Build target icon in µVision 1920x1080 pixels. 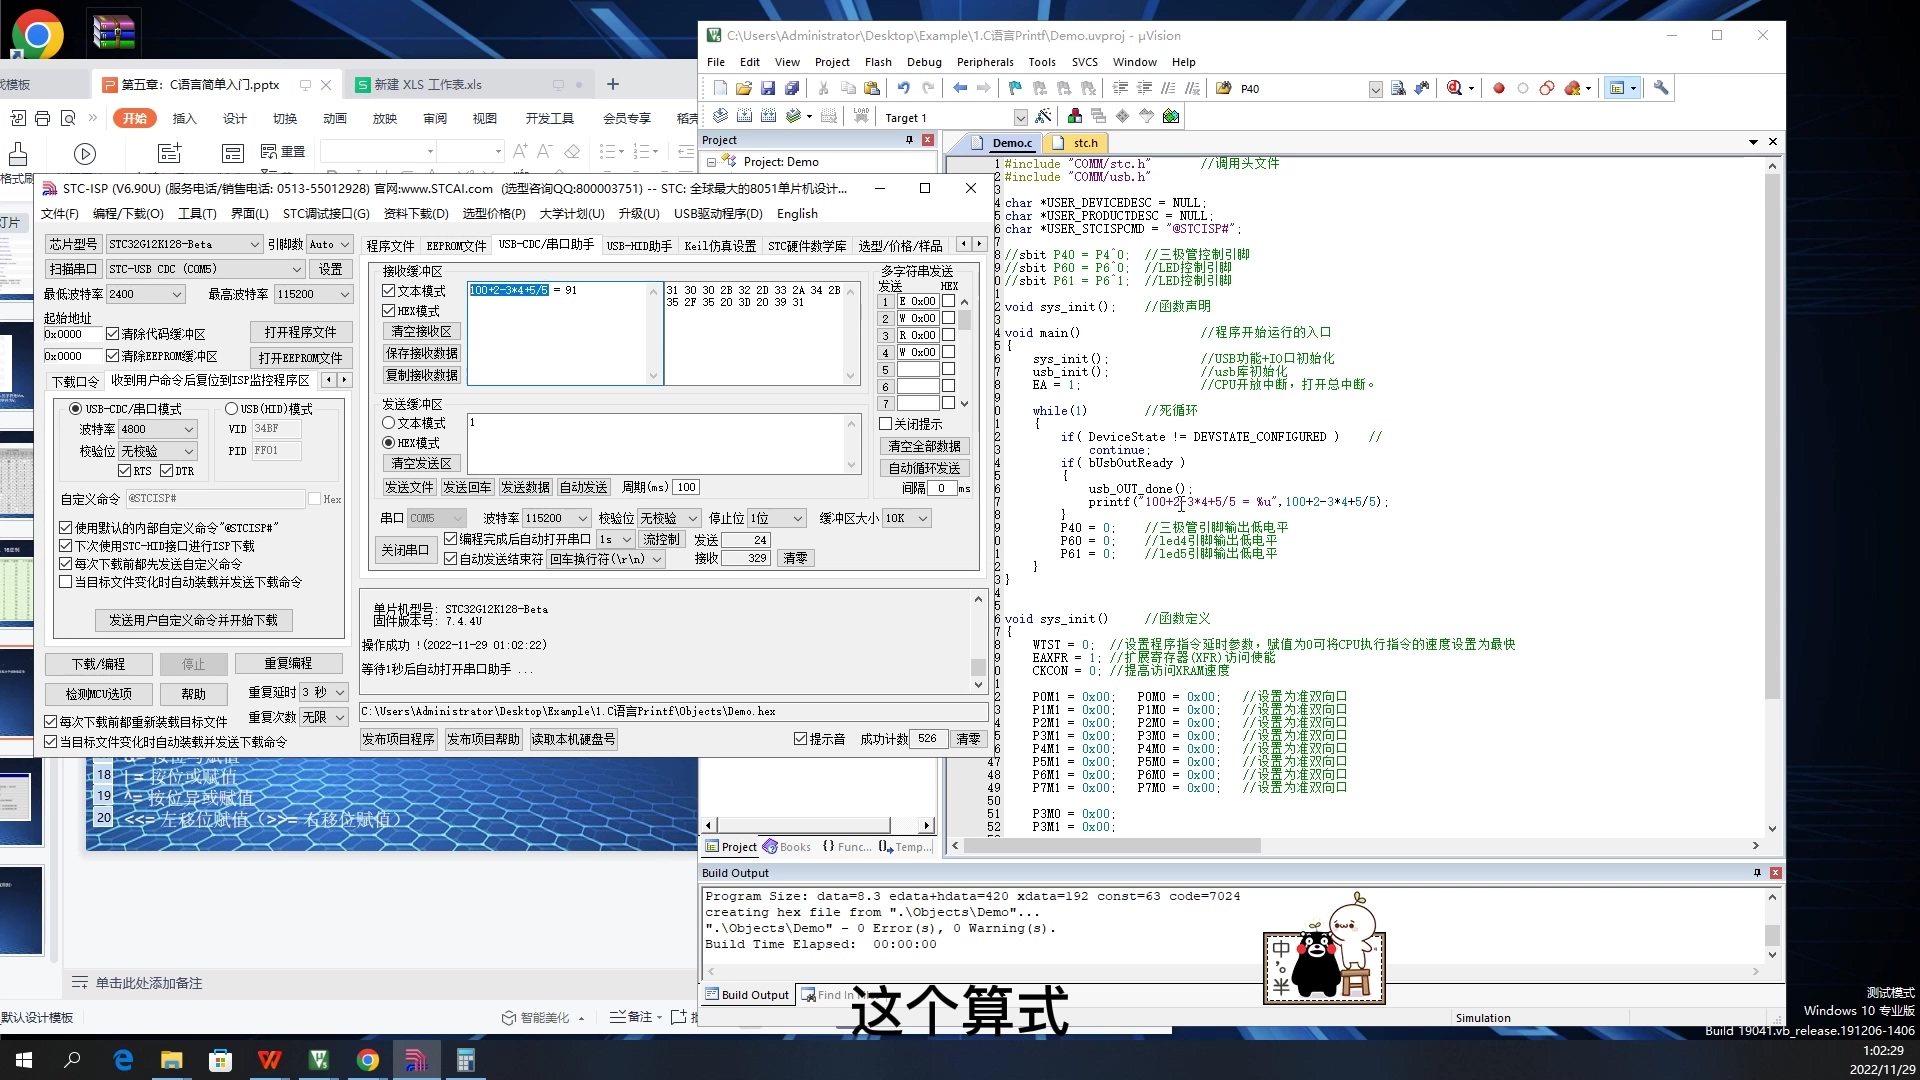[x=744, y=116]
